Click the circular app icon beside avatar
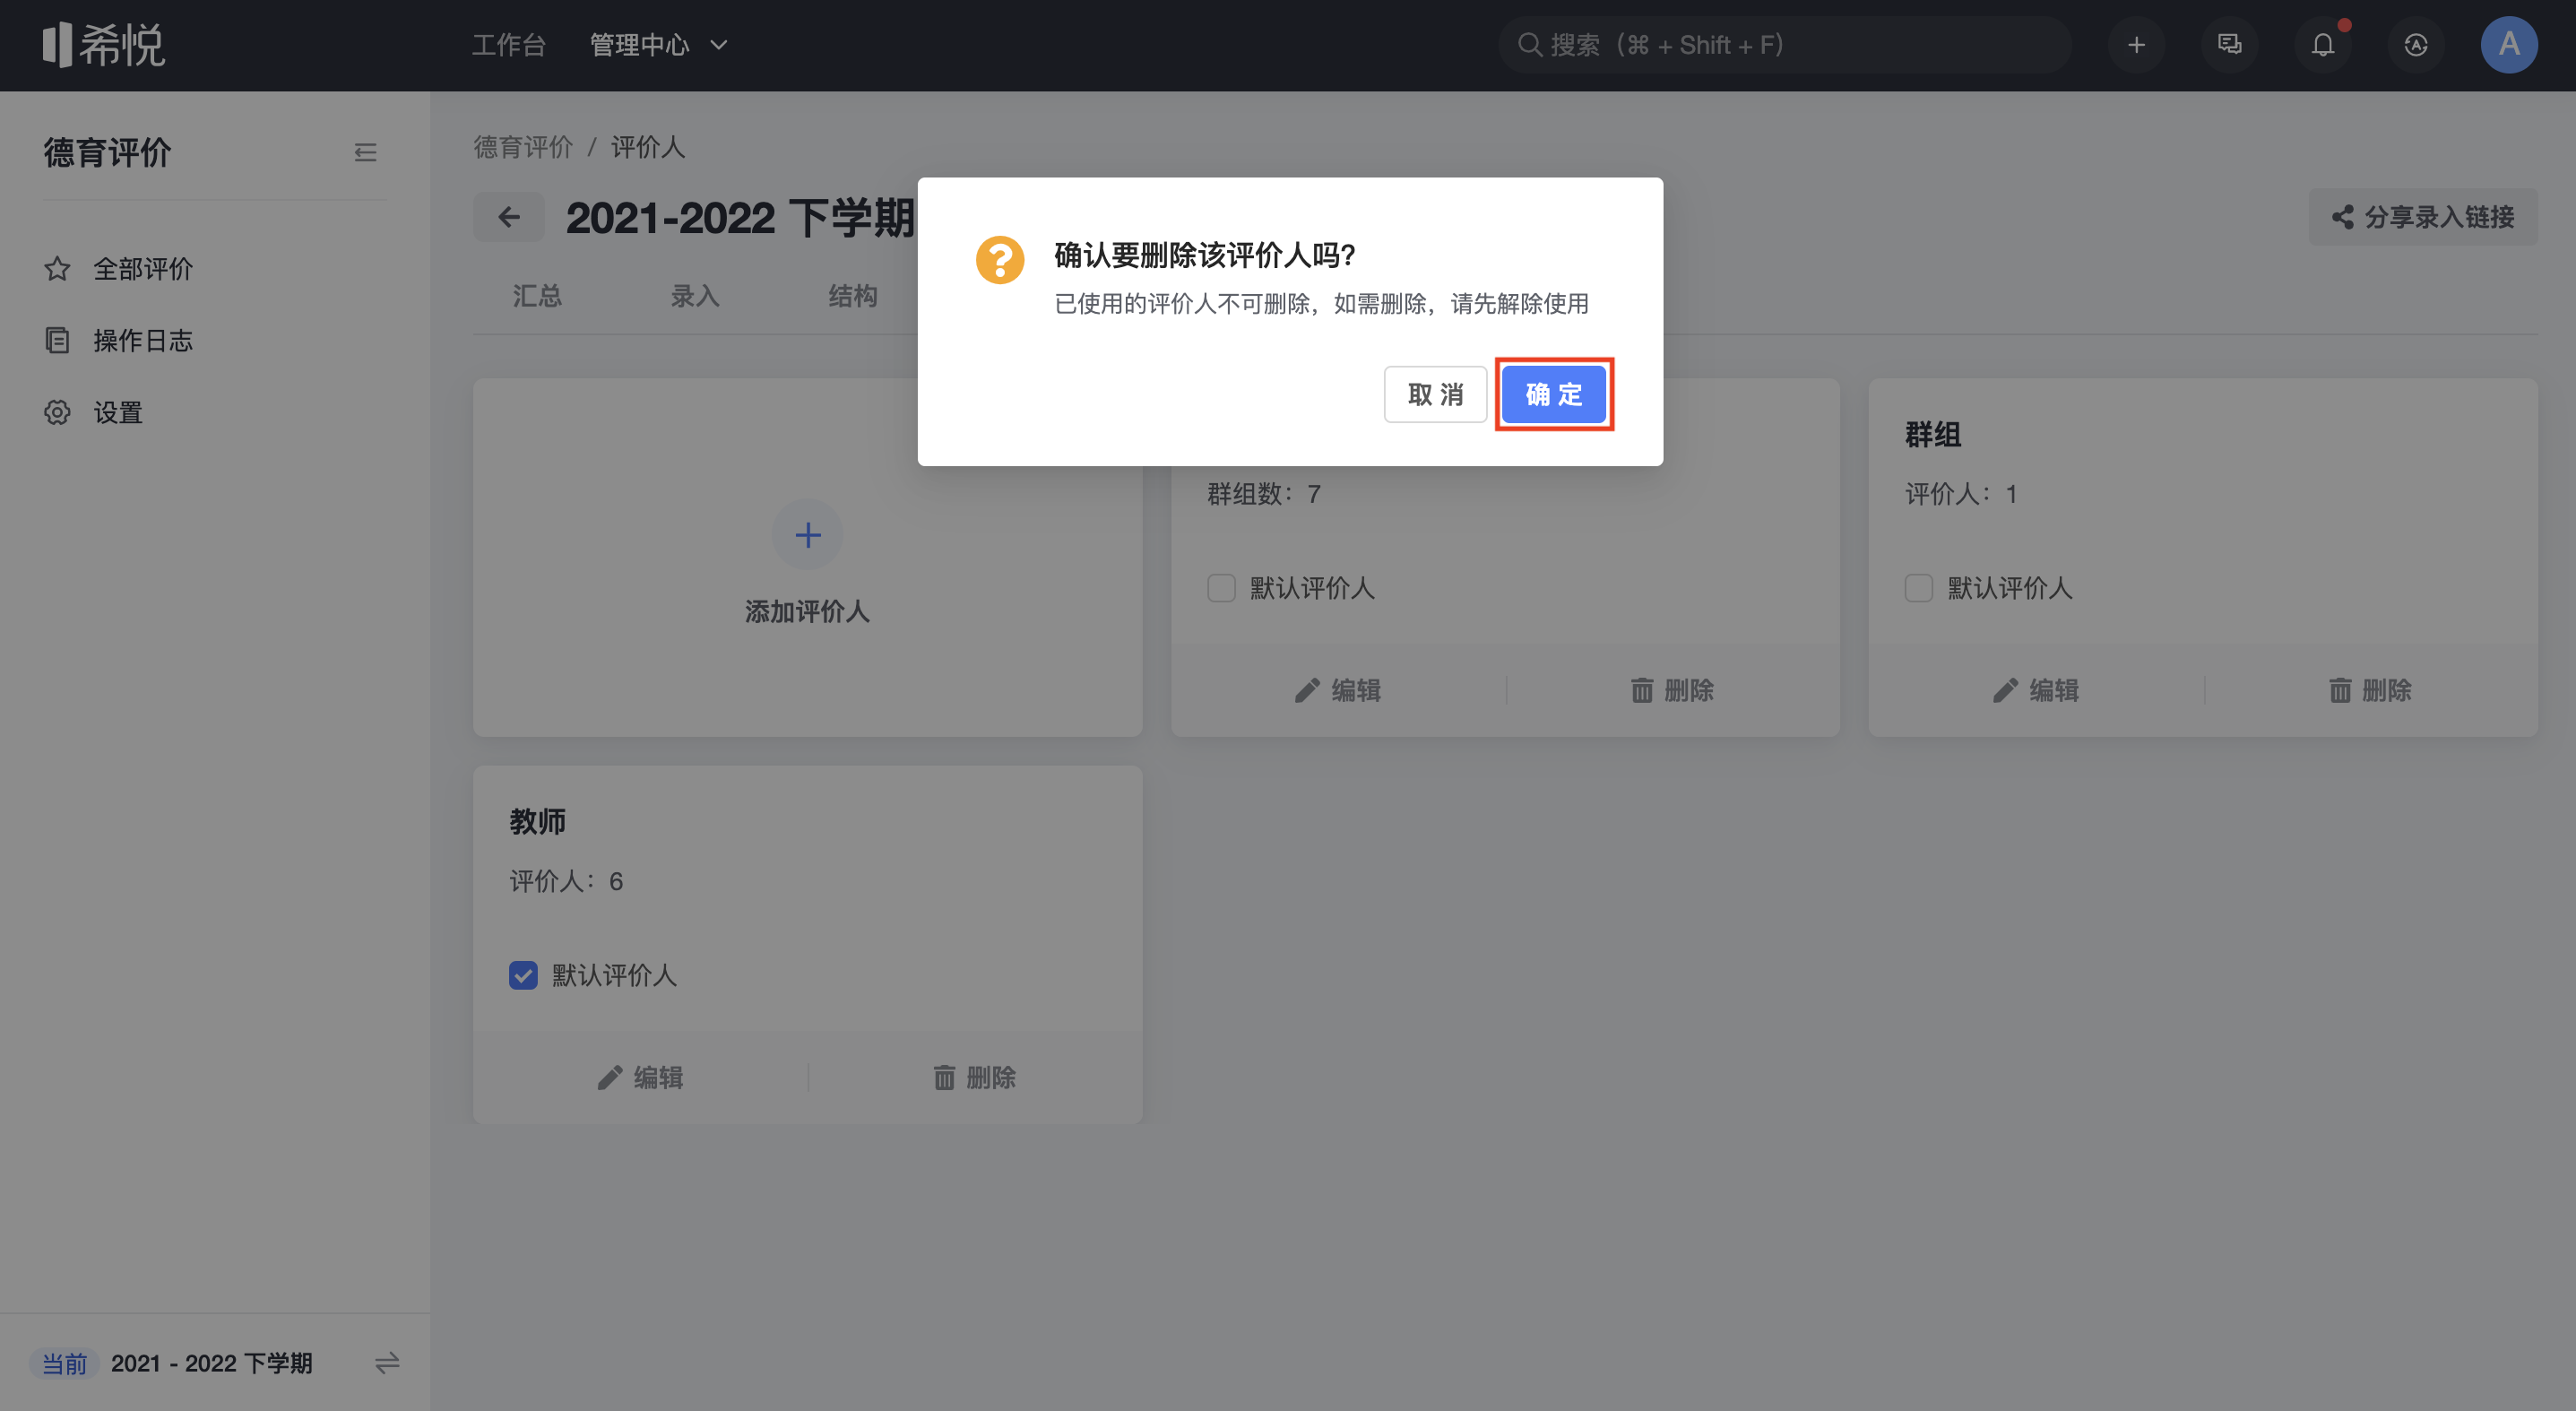Image resolution: width=2576 pixels, height=1411 pixels. coord(2415,45)
